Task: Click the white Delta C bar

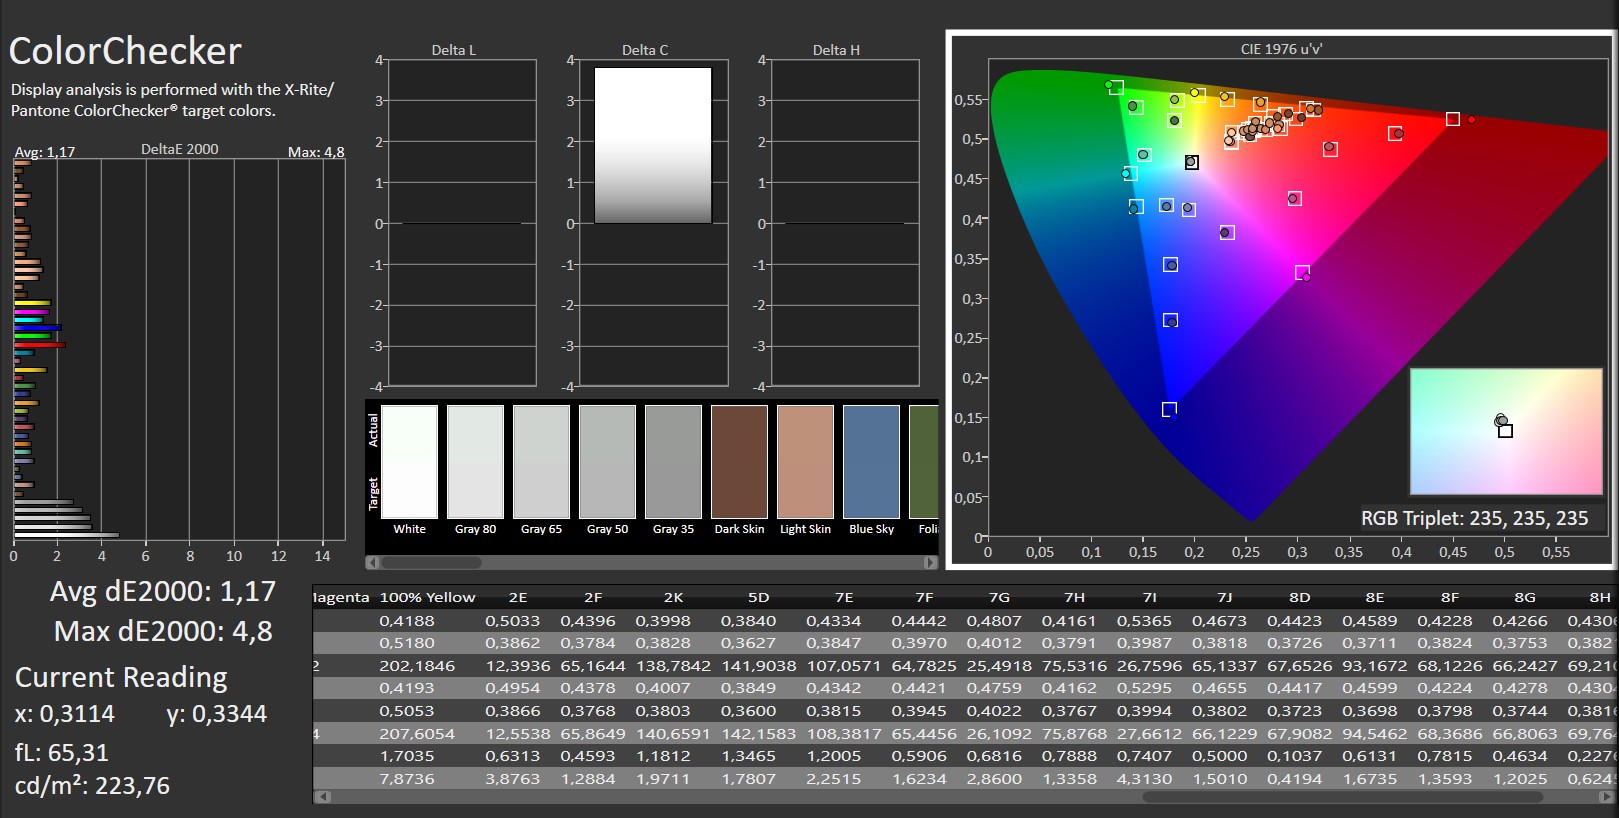Action: pyautogui.click(x=652, y=145)
